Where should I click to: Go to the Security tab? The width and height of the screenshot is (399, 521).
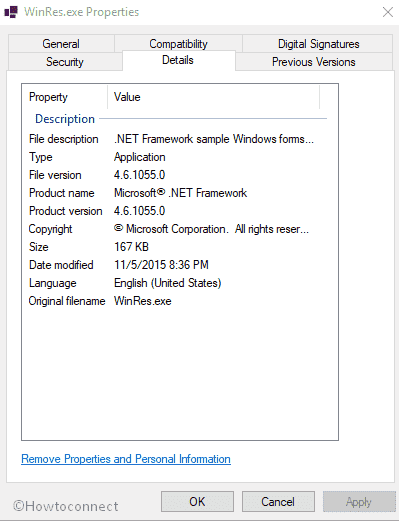(65, 62)
